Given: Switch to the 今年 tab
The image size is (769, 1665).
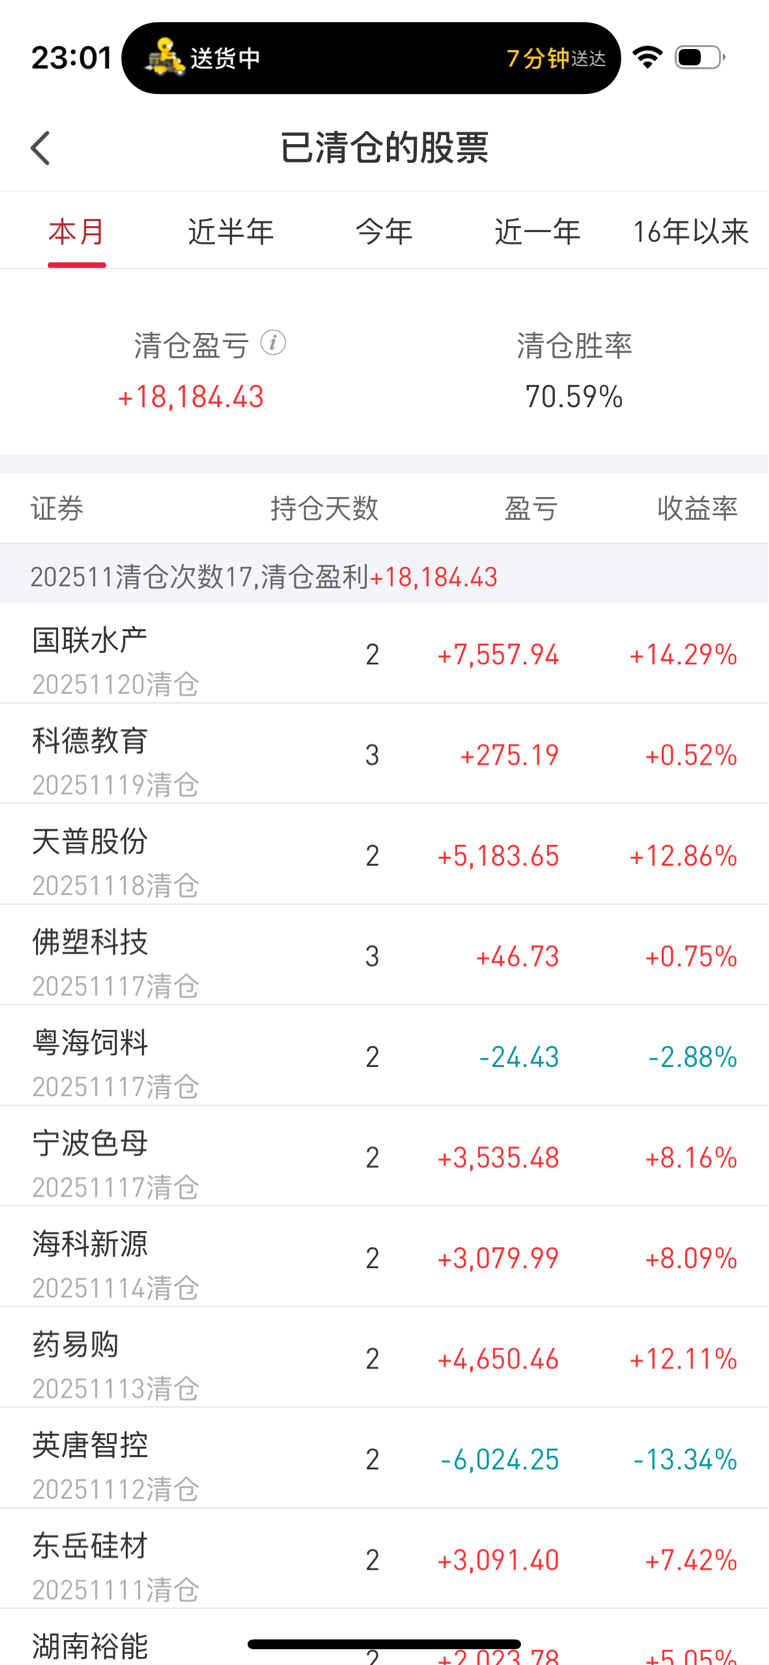Looking at the screenshot, I should click(384, 232).
